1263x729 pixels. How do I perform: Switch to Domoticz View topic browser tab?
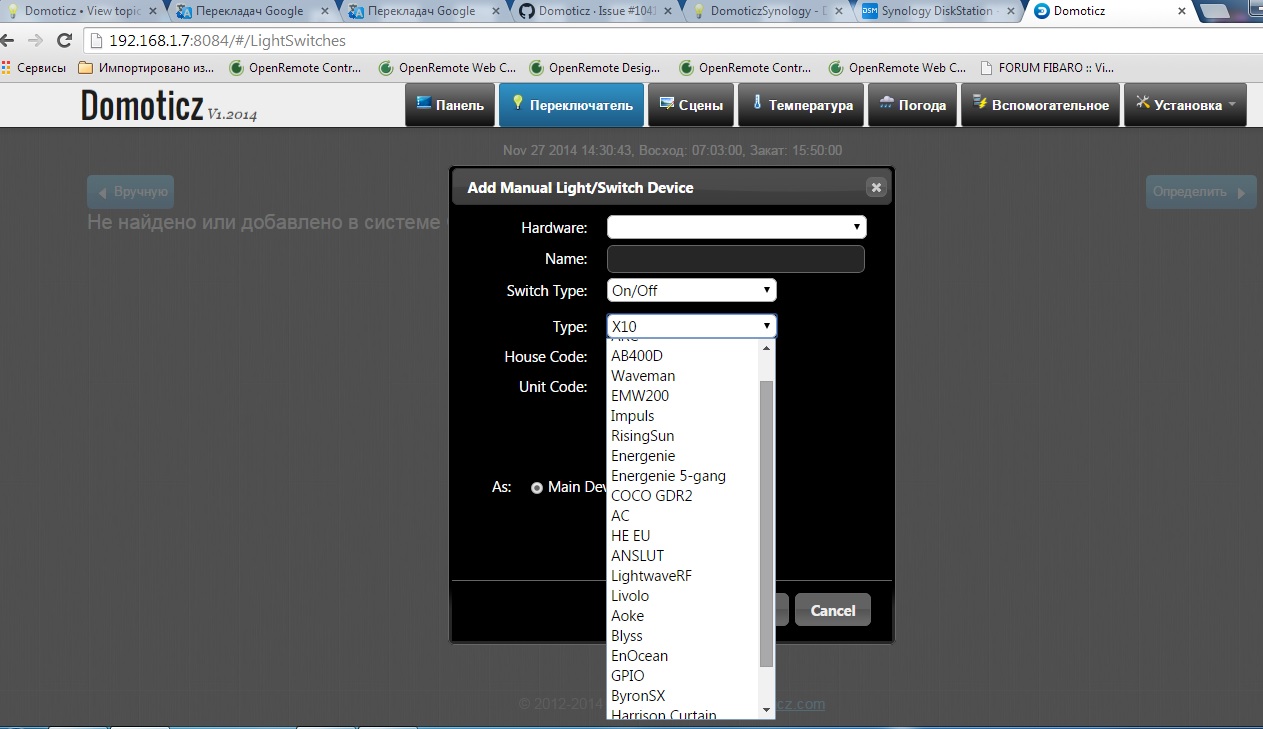click(80, 11)
